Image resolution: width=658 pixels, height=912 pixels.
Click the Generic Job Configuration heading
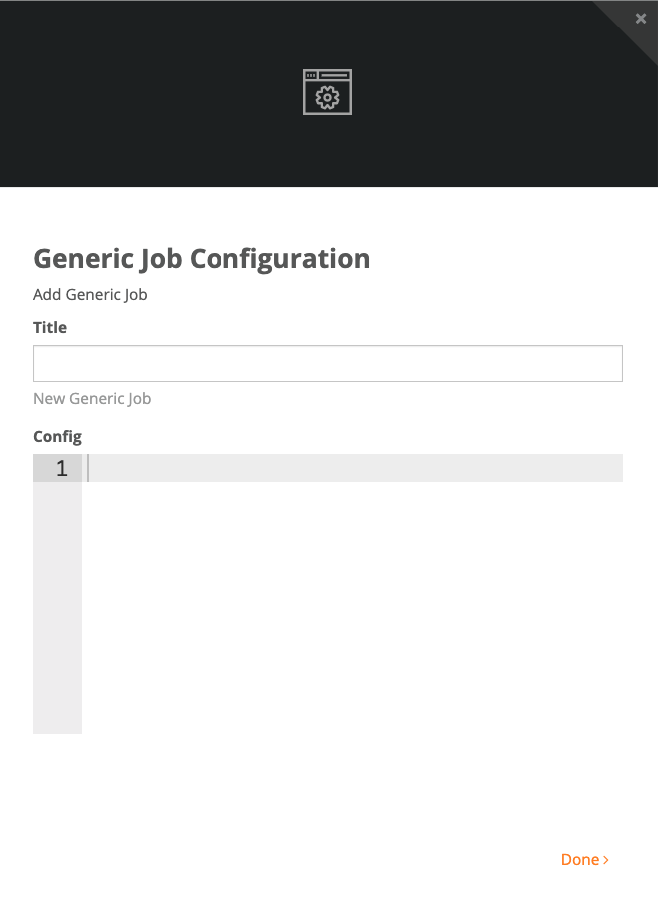(x=201, y=259)
